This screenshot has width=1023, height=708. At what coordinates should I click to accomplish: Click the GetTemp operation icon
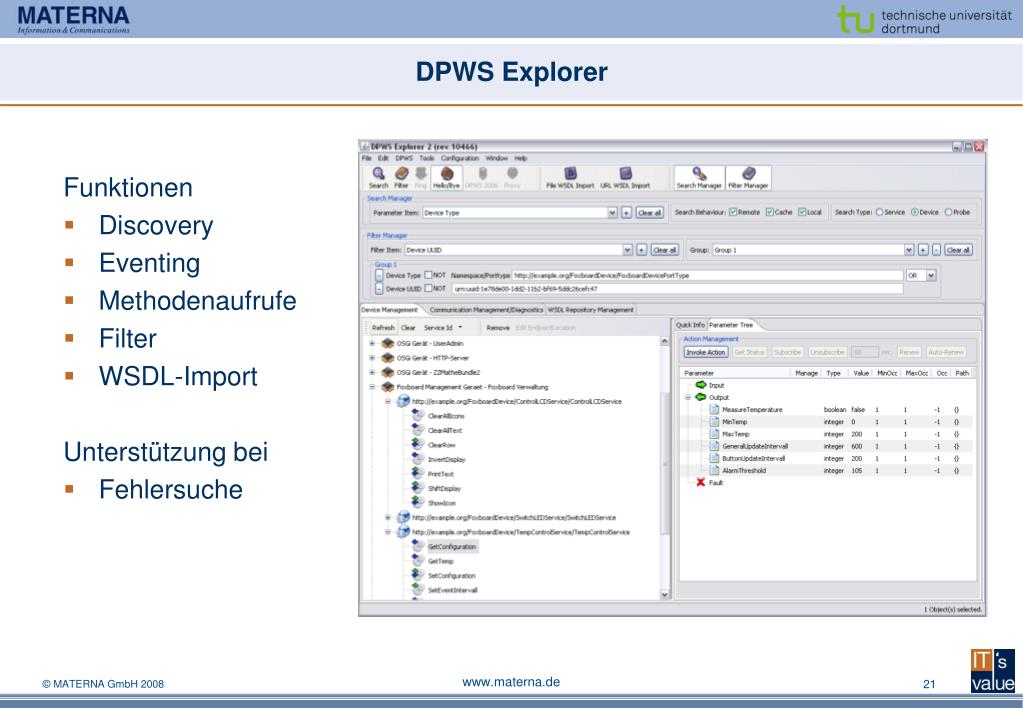pos(418,561)
